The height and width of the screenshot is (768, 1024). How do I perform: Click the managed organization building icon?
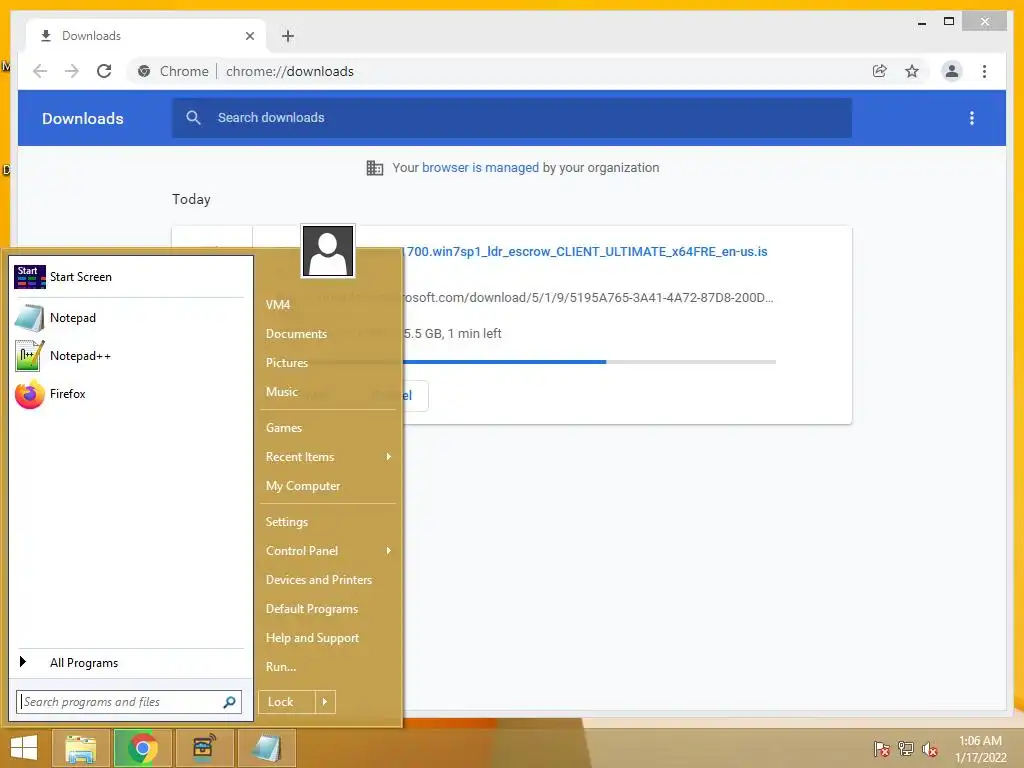[x=375, y=168]
